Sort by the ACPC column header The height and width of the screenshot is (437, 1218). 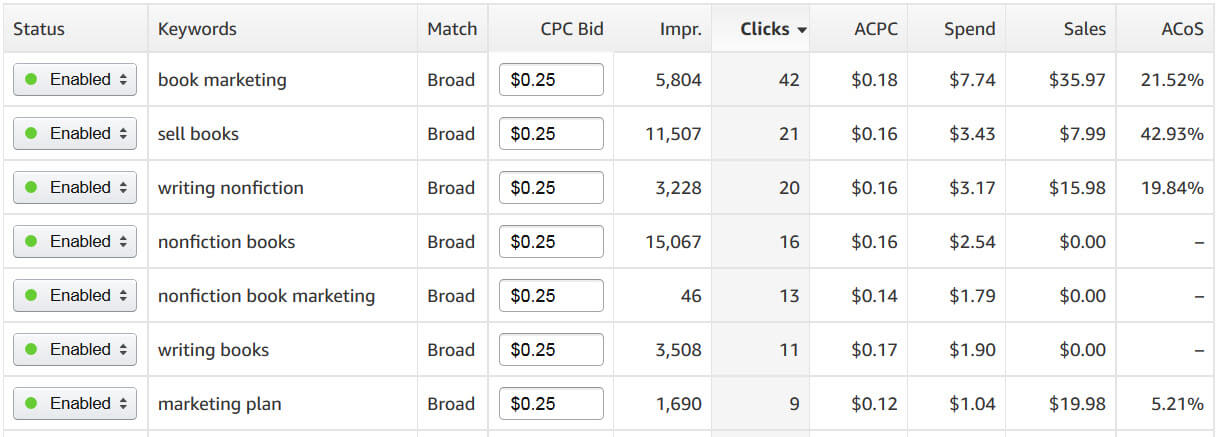pyautogui.click(x=876, y=29)
